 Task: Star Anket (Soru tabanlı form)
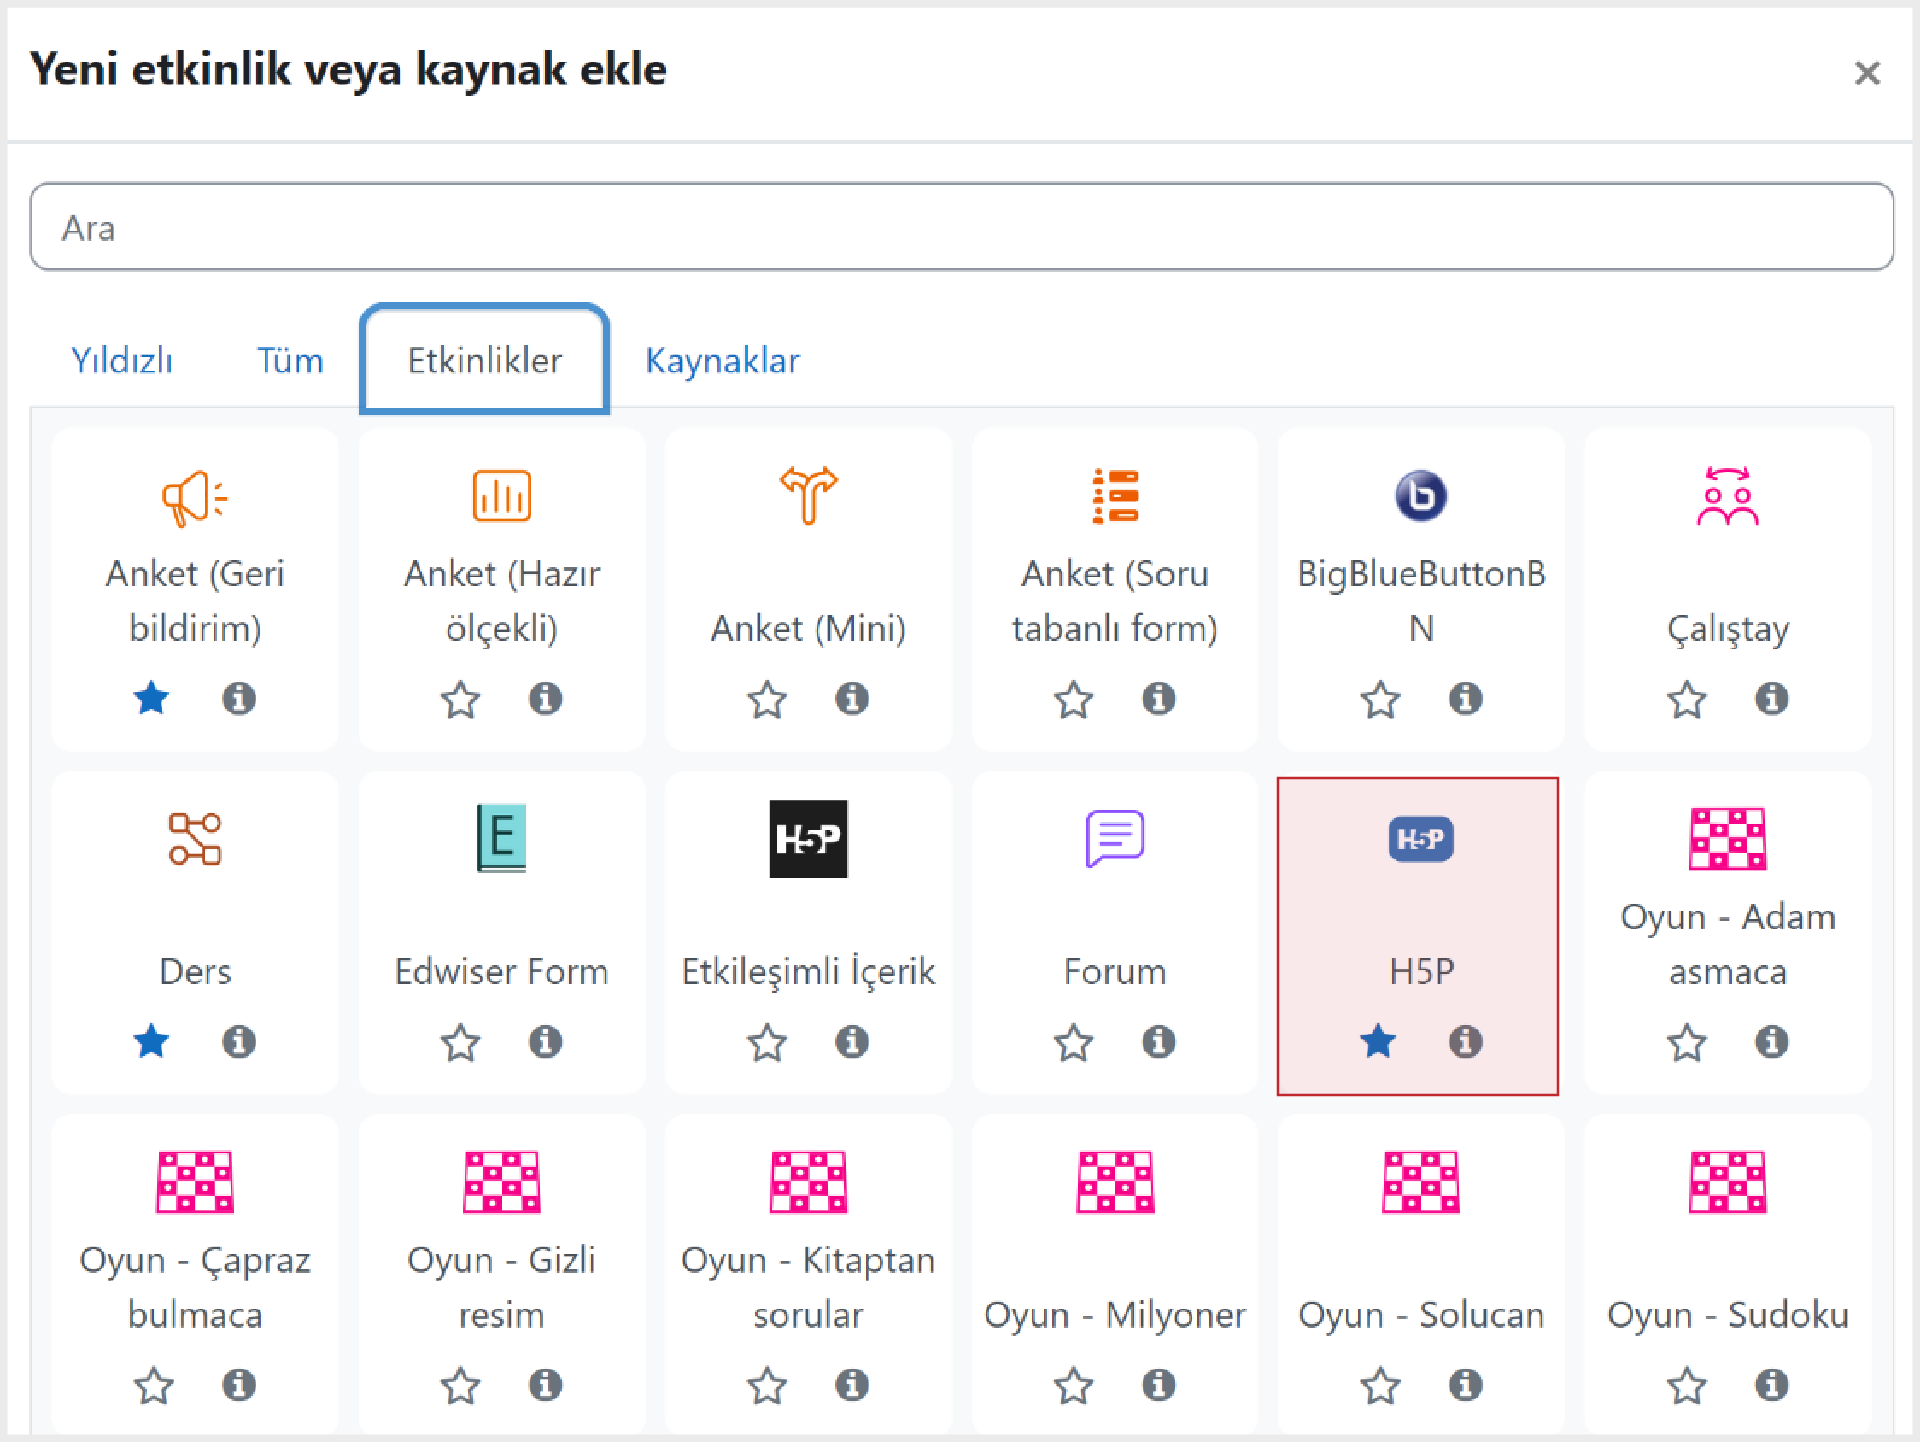point(1073,699)
